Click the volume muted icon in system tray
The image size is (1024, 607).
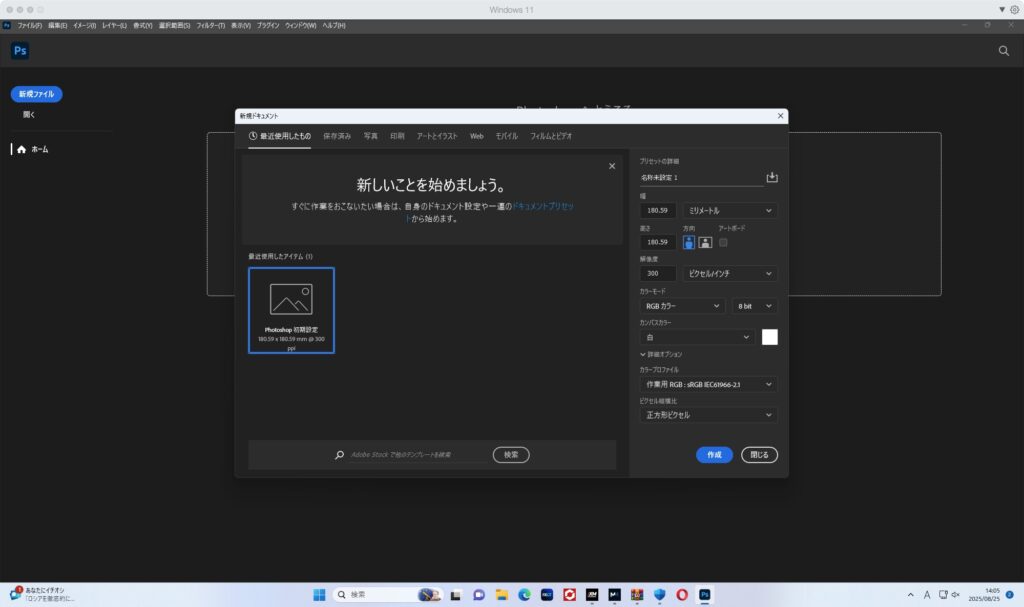(x=955, y=595)
